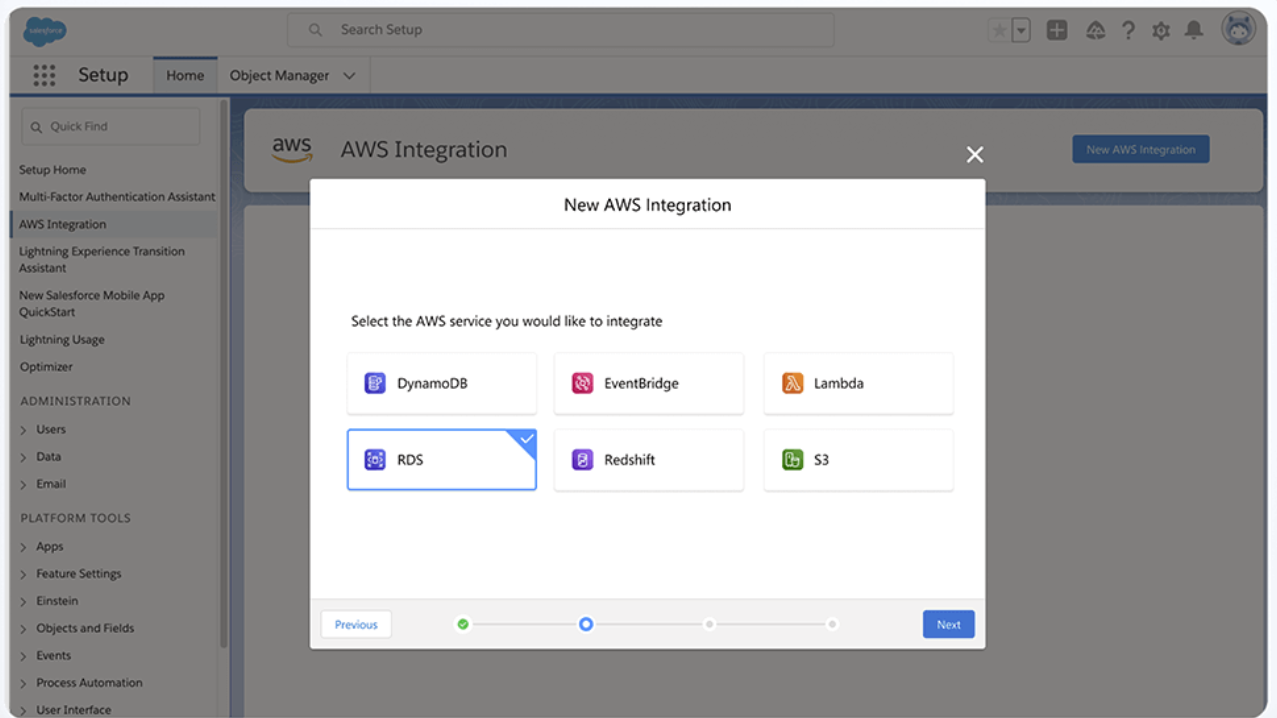Open notifications via the bell icon
The height and width of the screenshot is (718, 1277).
(1194, 30)
